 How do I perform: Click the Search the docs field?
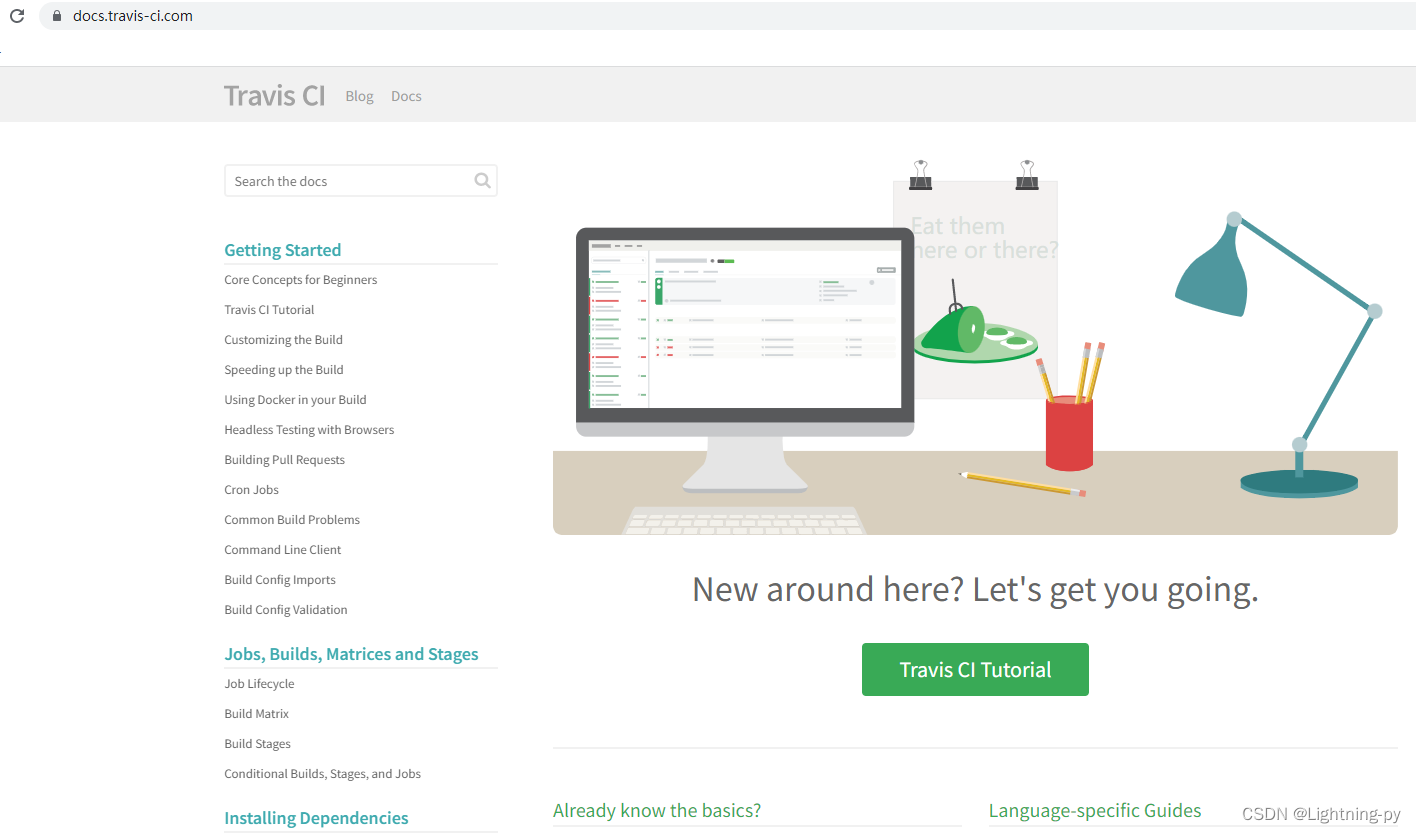pos(361,181)
